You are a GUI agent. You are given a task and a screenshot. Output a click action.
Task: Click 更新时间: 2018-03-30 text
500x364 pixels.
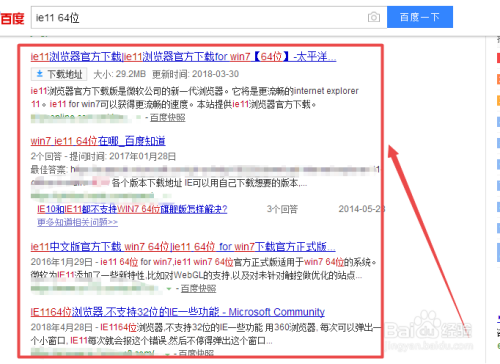click(x=195, y=74)
